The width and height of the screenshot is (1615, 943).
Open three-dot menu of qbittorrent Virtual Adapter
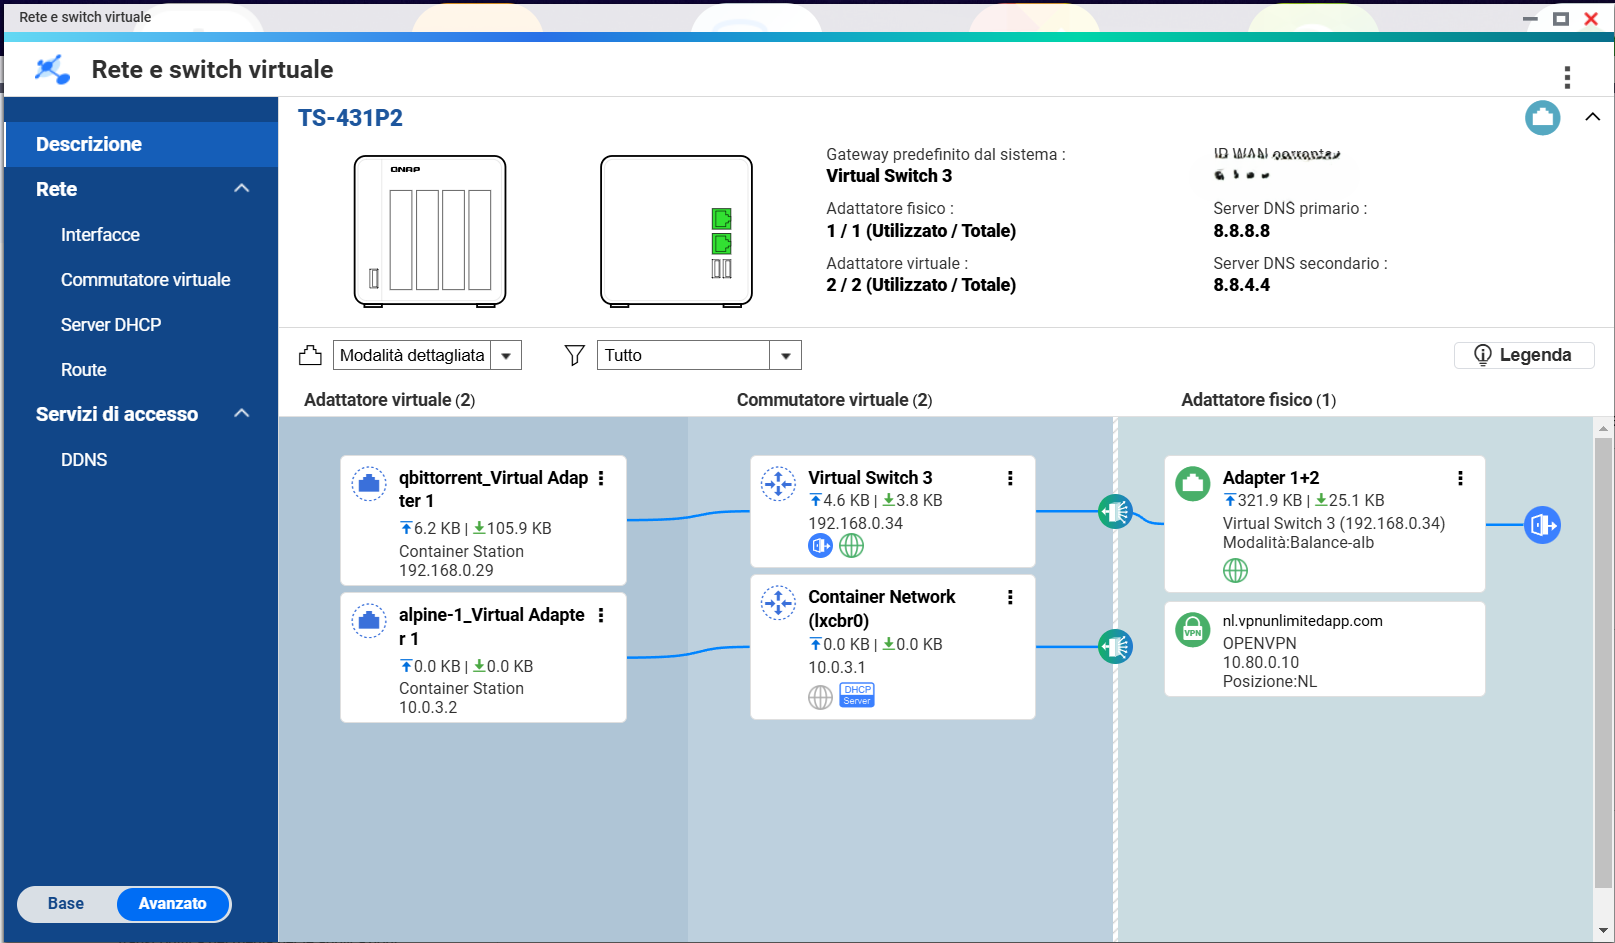[601, 478]
